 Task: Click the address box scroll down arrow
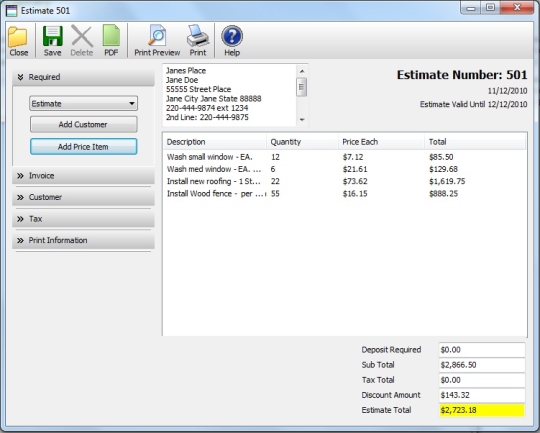(x=302, y=120)
